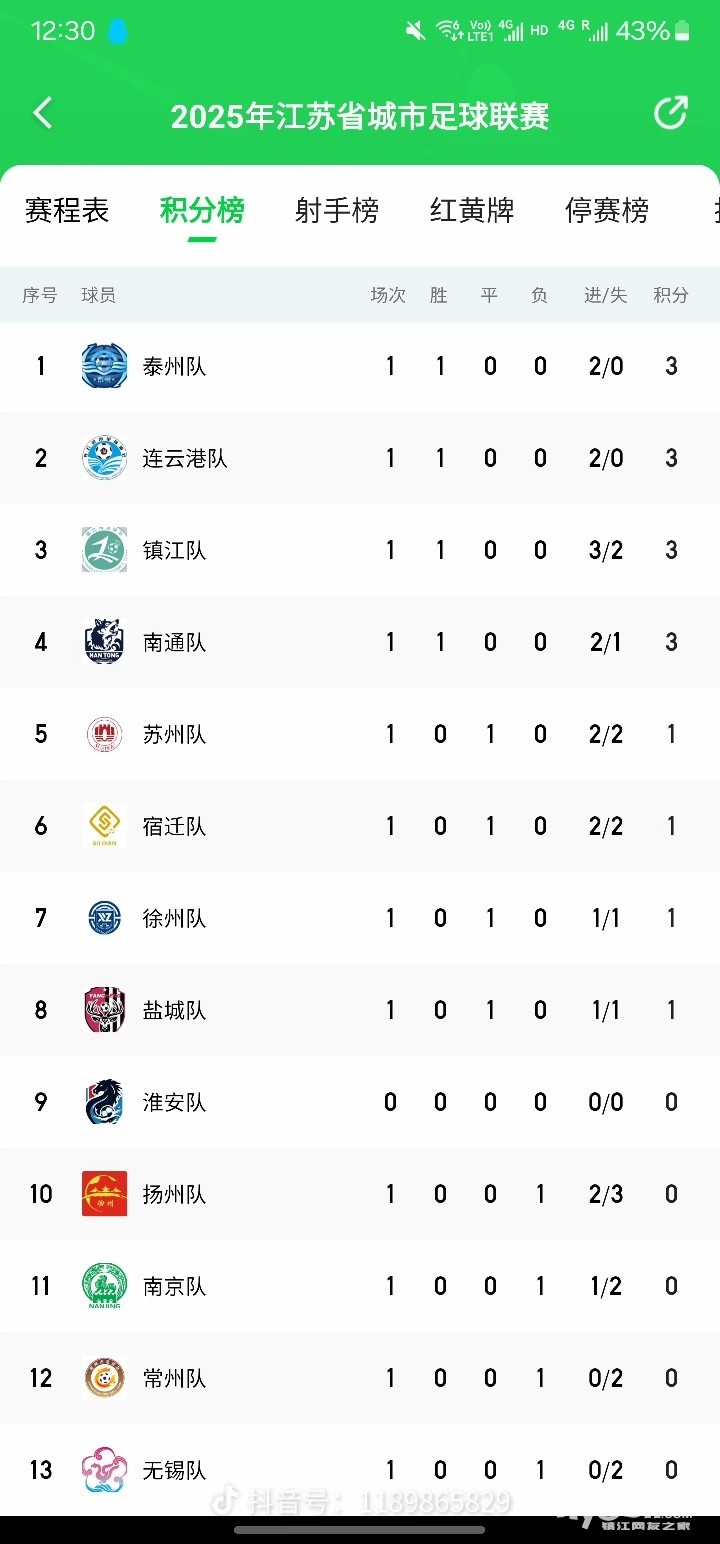Tap the Lianyungang team (连云港队) logo

coord(104,458)
